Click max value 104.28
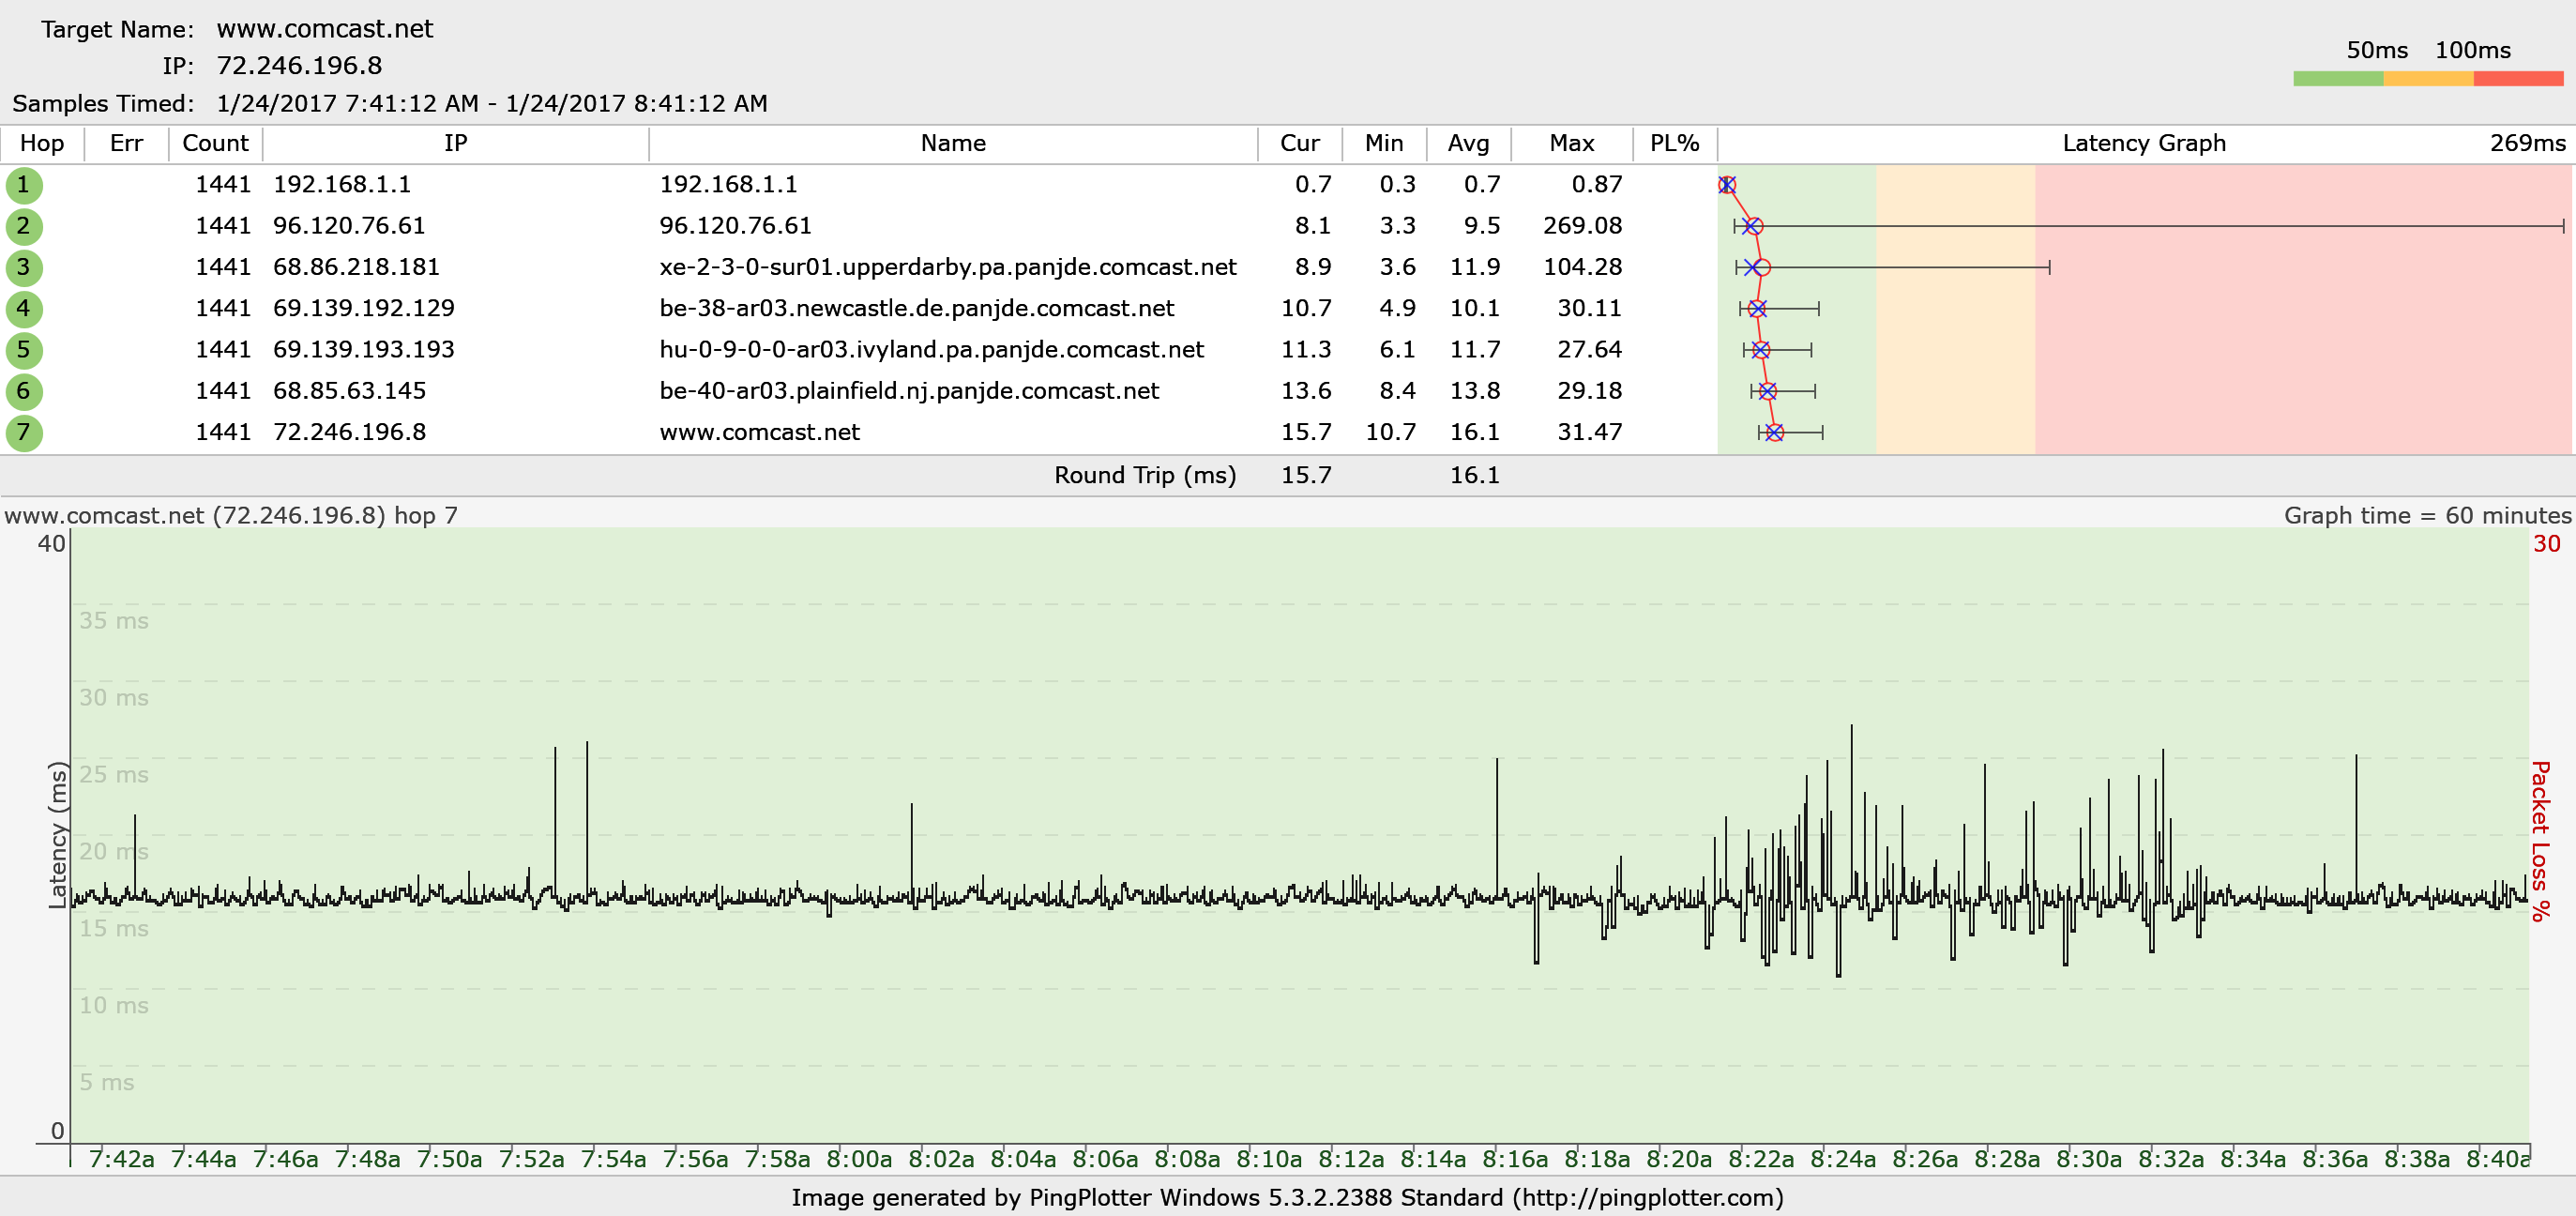Viewport: 2576px width, 1216px height. click(1582, 267)
